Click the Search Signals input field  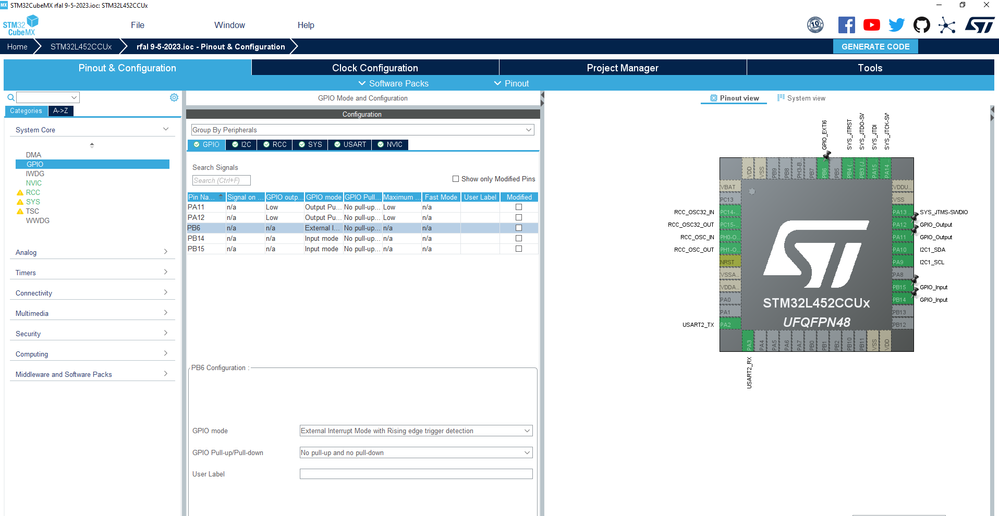tap(221, 180)
